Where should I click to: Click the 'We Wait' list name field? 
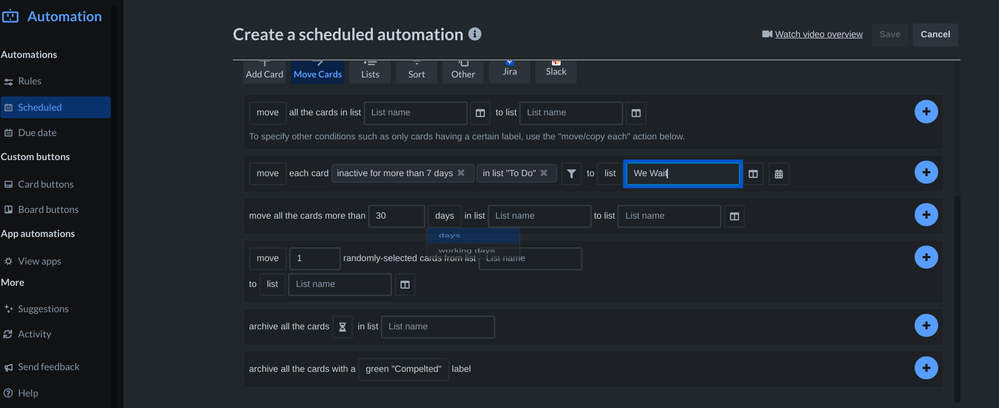pyautogui.click(x=683, y=173)
